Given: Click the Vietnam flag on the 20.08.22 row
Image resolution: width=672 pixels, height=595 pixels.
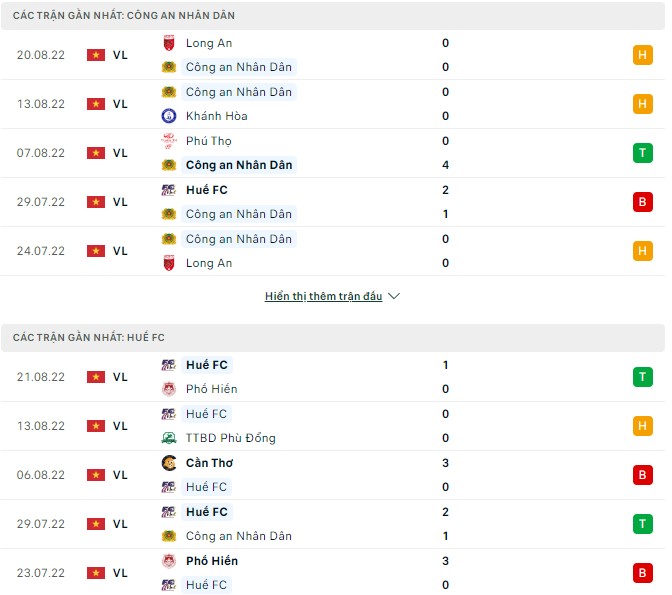Looking at the screenshot, I should [96, 55].
